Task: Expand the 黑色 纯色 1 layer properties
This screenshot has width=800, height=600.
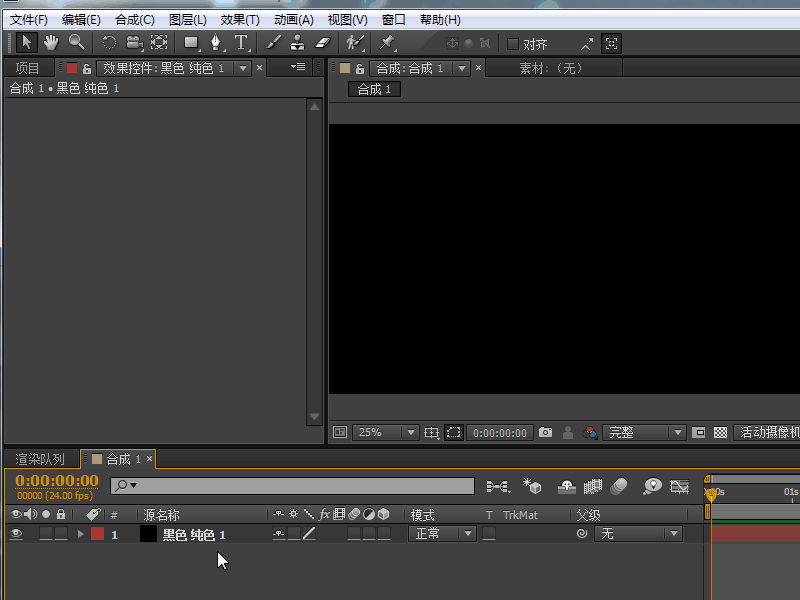Action: 80,534
